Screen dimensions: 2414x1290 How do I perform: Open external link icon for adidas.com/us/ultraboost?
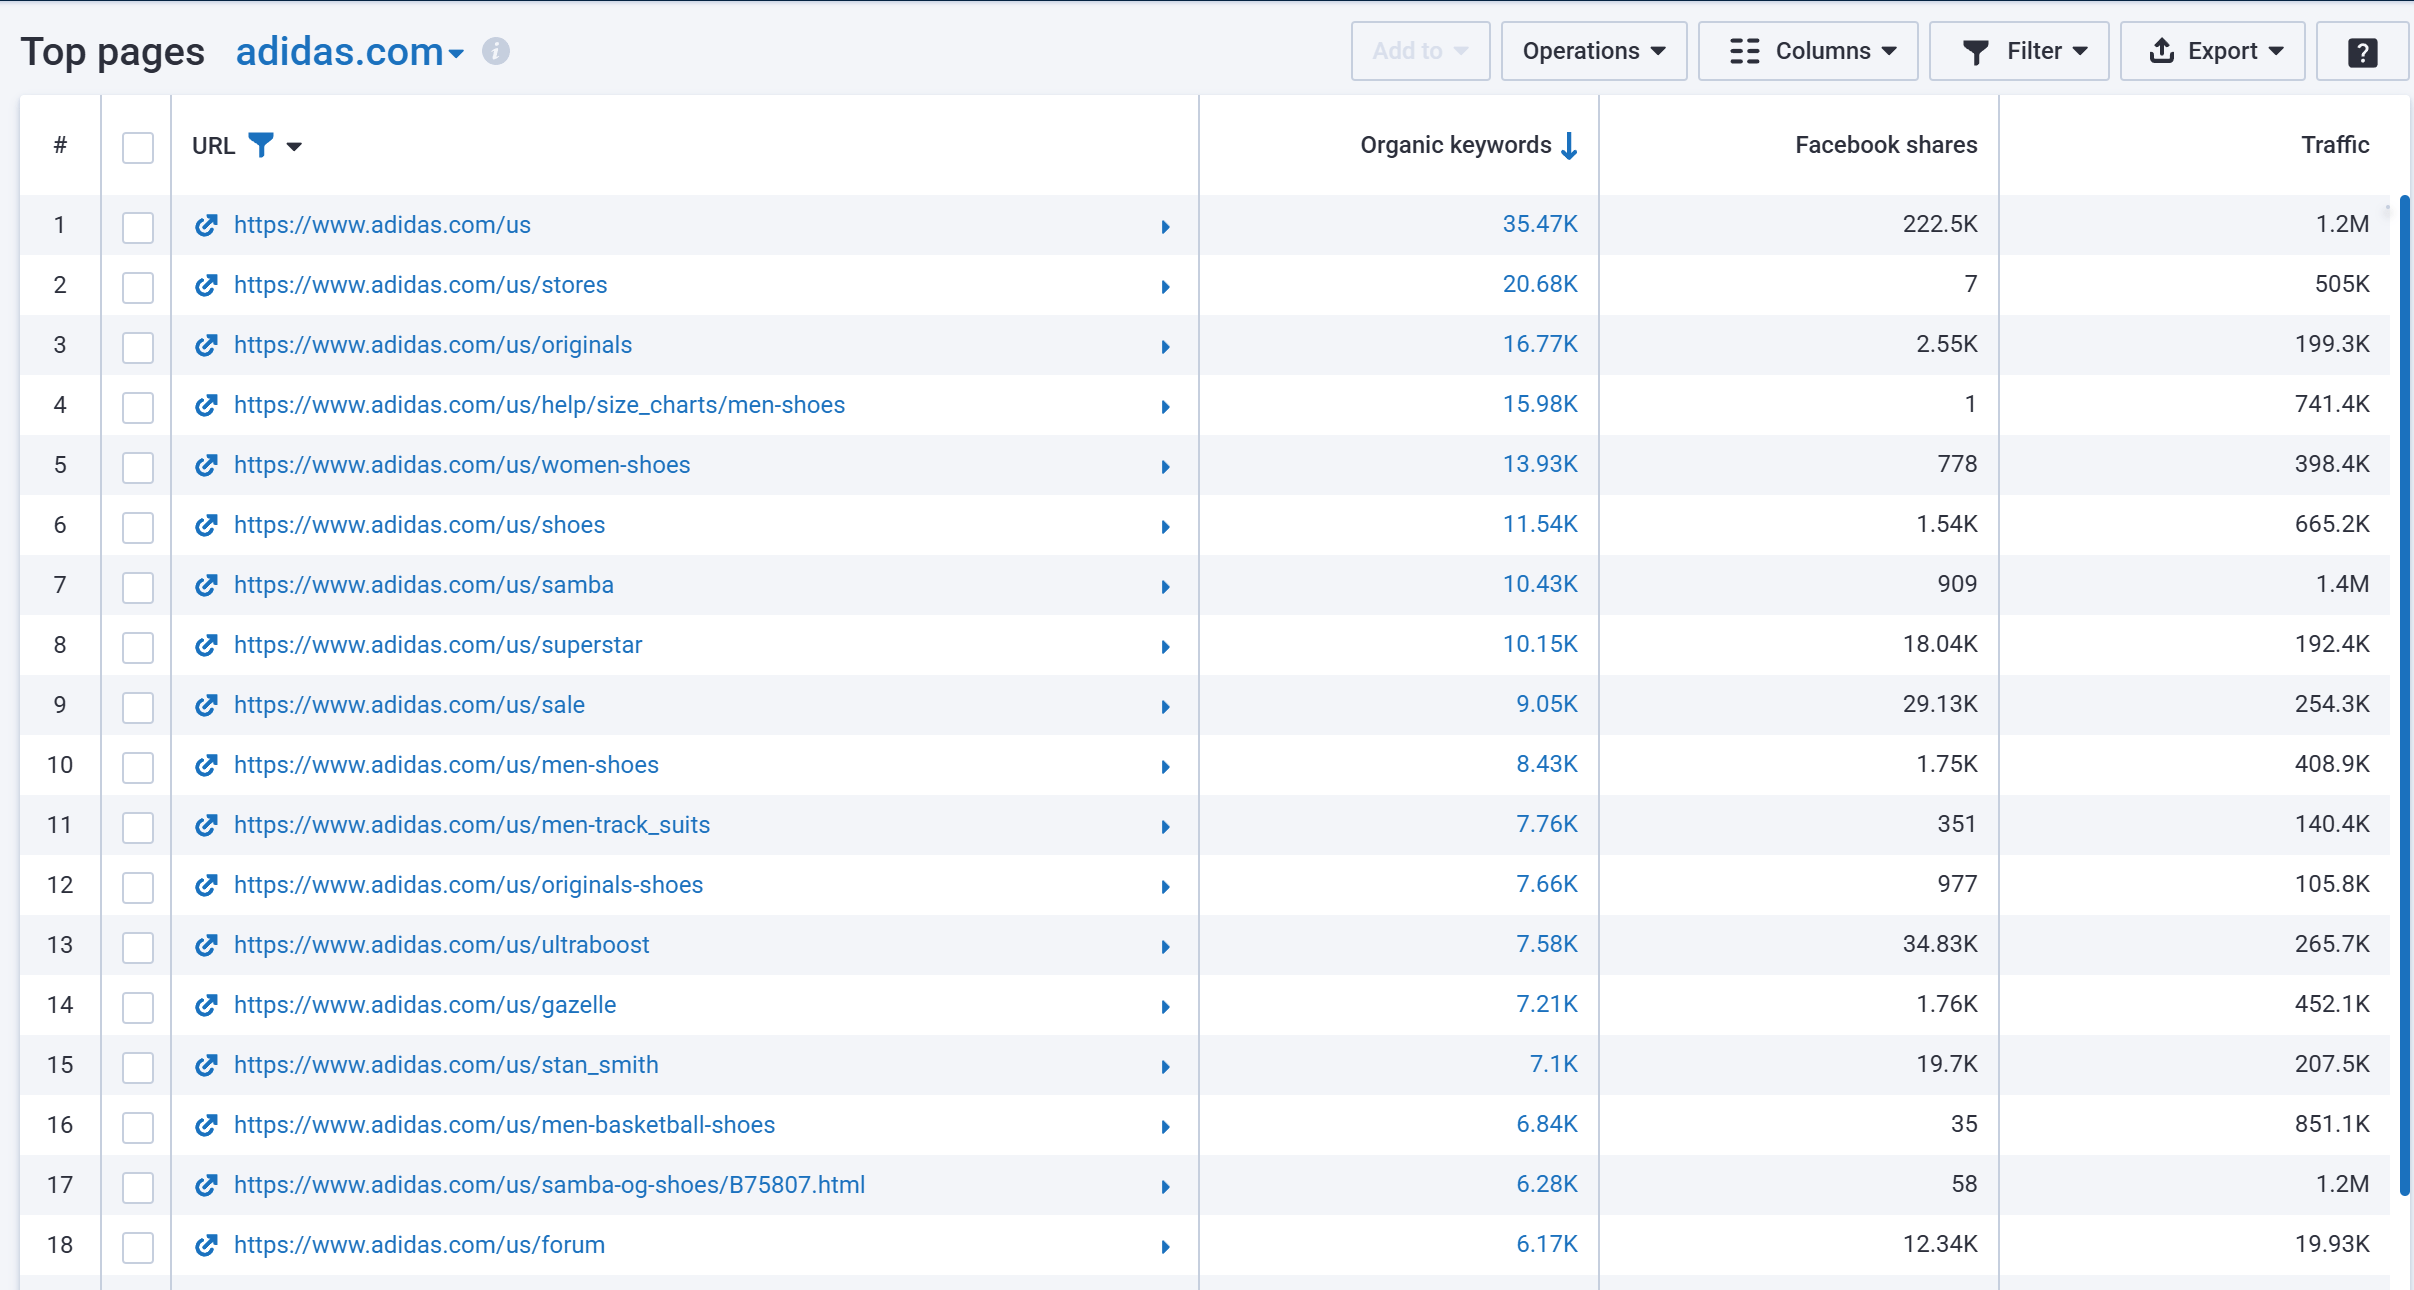click(x=205, y=945)
